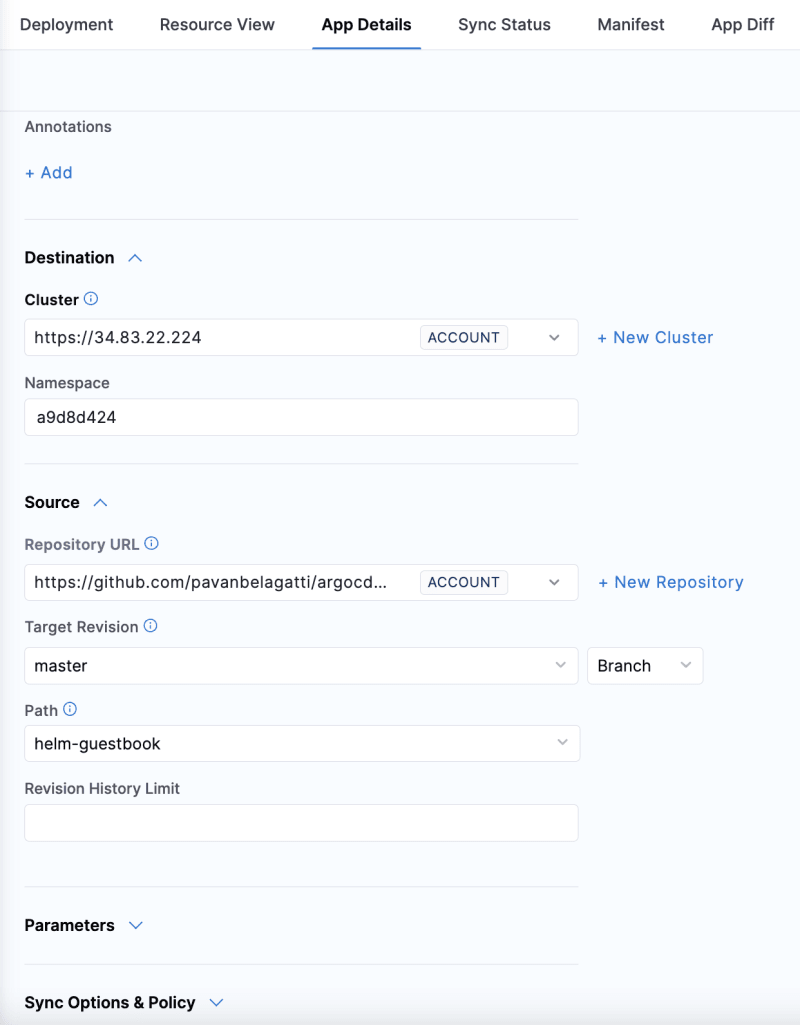
Task: Expand Sync Options & Policy section
Action: pos(216,1003)
